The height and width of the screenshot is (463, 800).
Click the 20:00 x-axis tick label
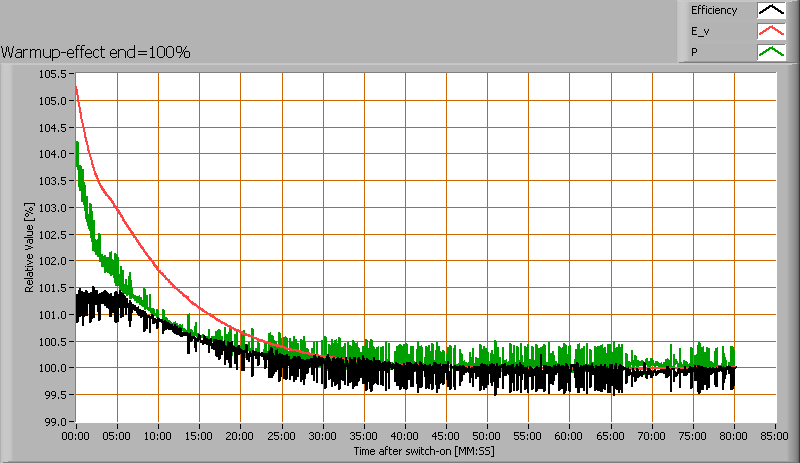[x=241, y=436]
